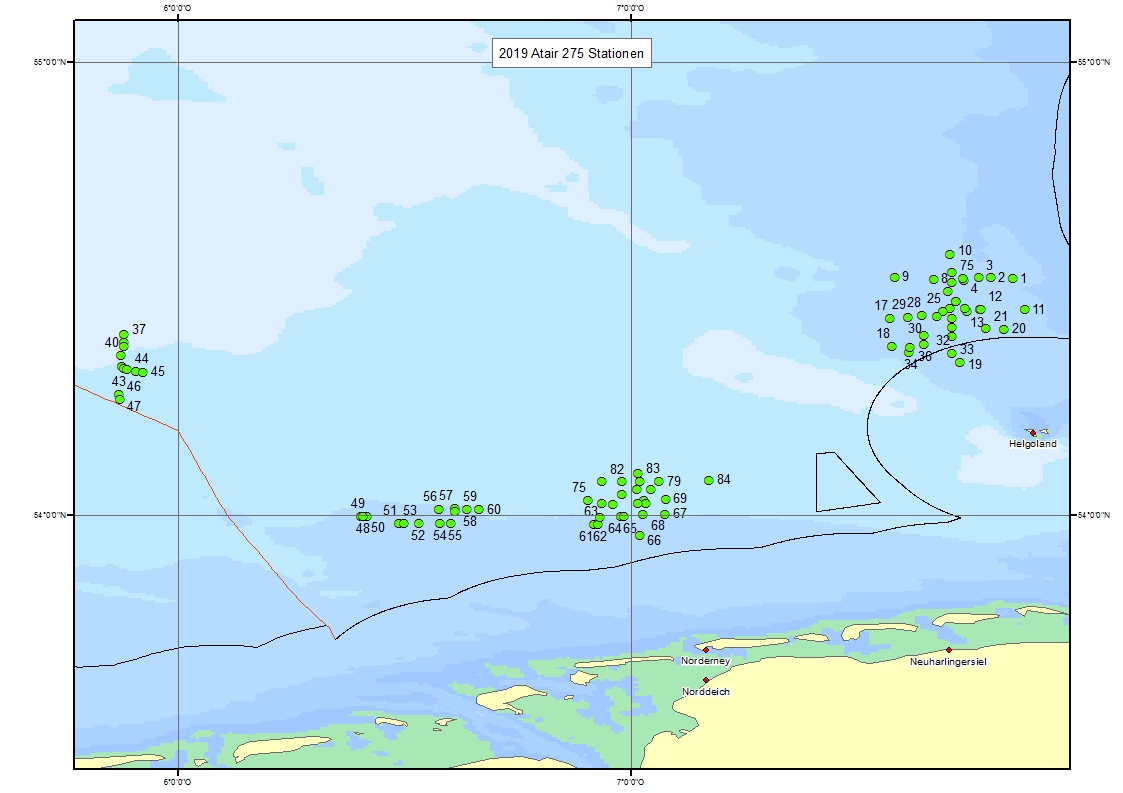Click the Helgoland red diamond marker
This screenshot has height=793, width=1123.
pyautogui.click(x=1032, y=433)
